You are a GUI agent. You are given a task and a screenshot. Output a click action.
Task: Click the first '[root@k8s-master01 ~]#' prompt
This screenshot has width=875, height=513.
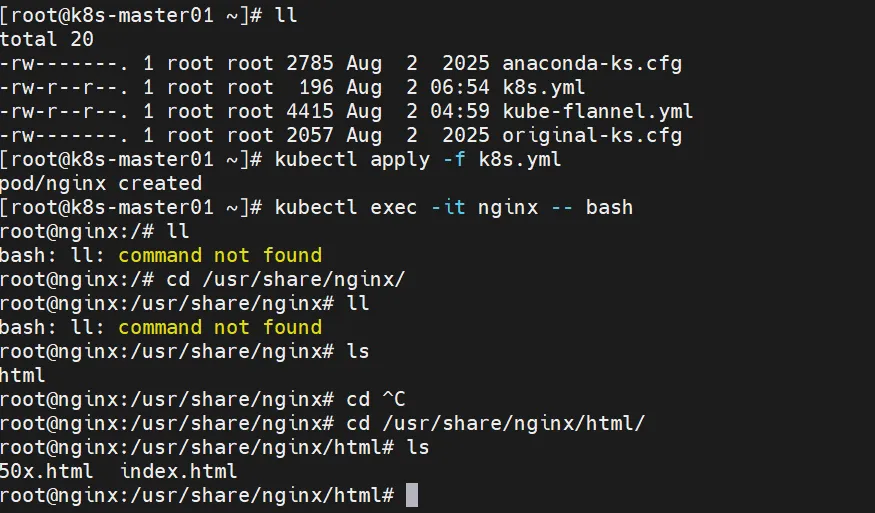131,16
